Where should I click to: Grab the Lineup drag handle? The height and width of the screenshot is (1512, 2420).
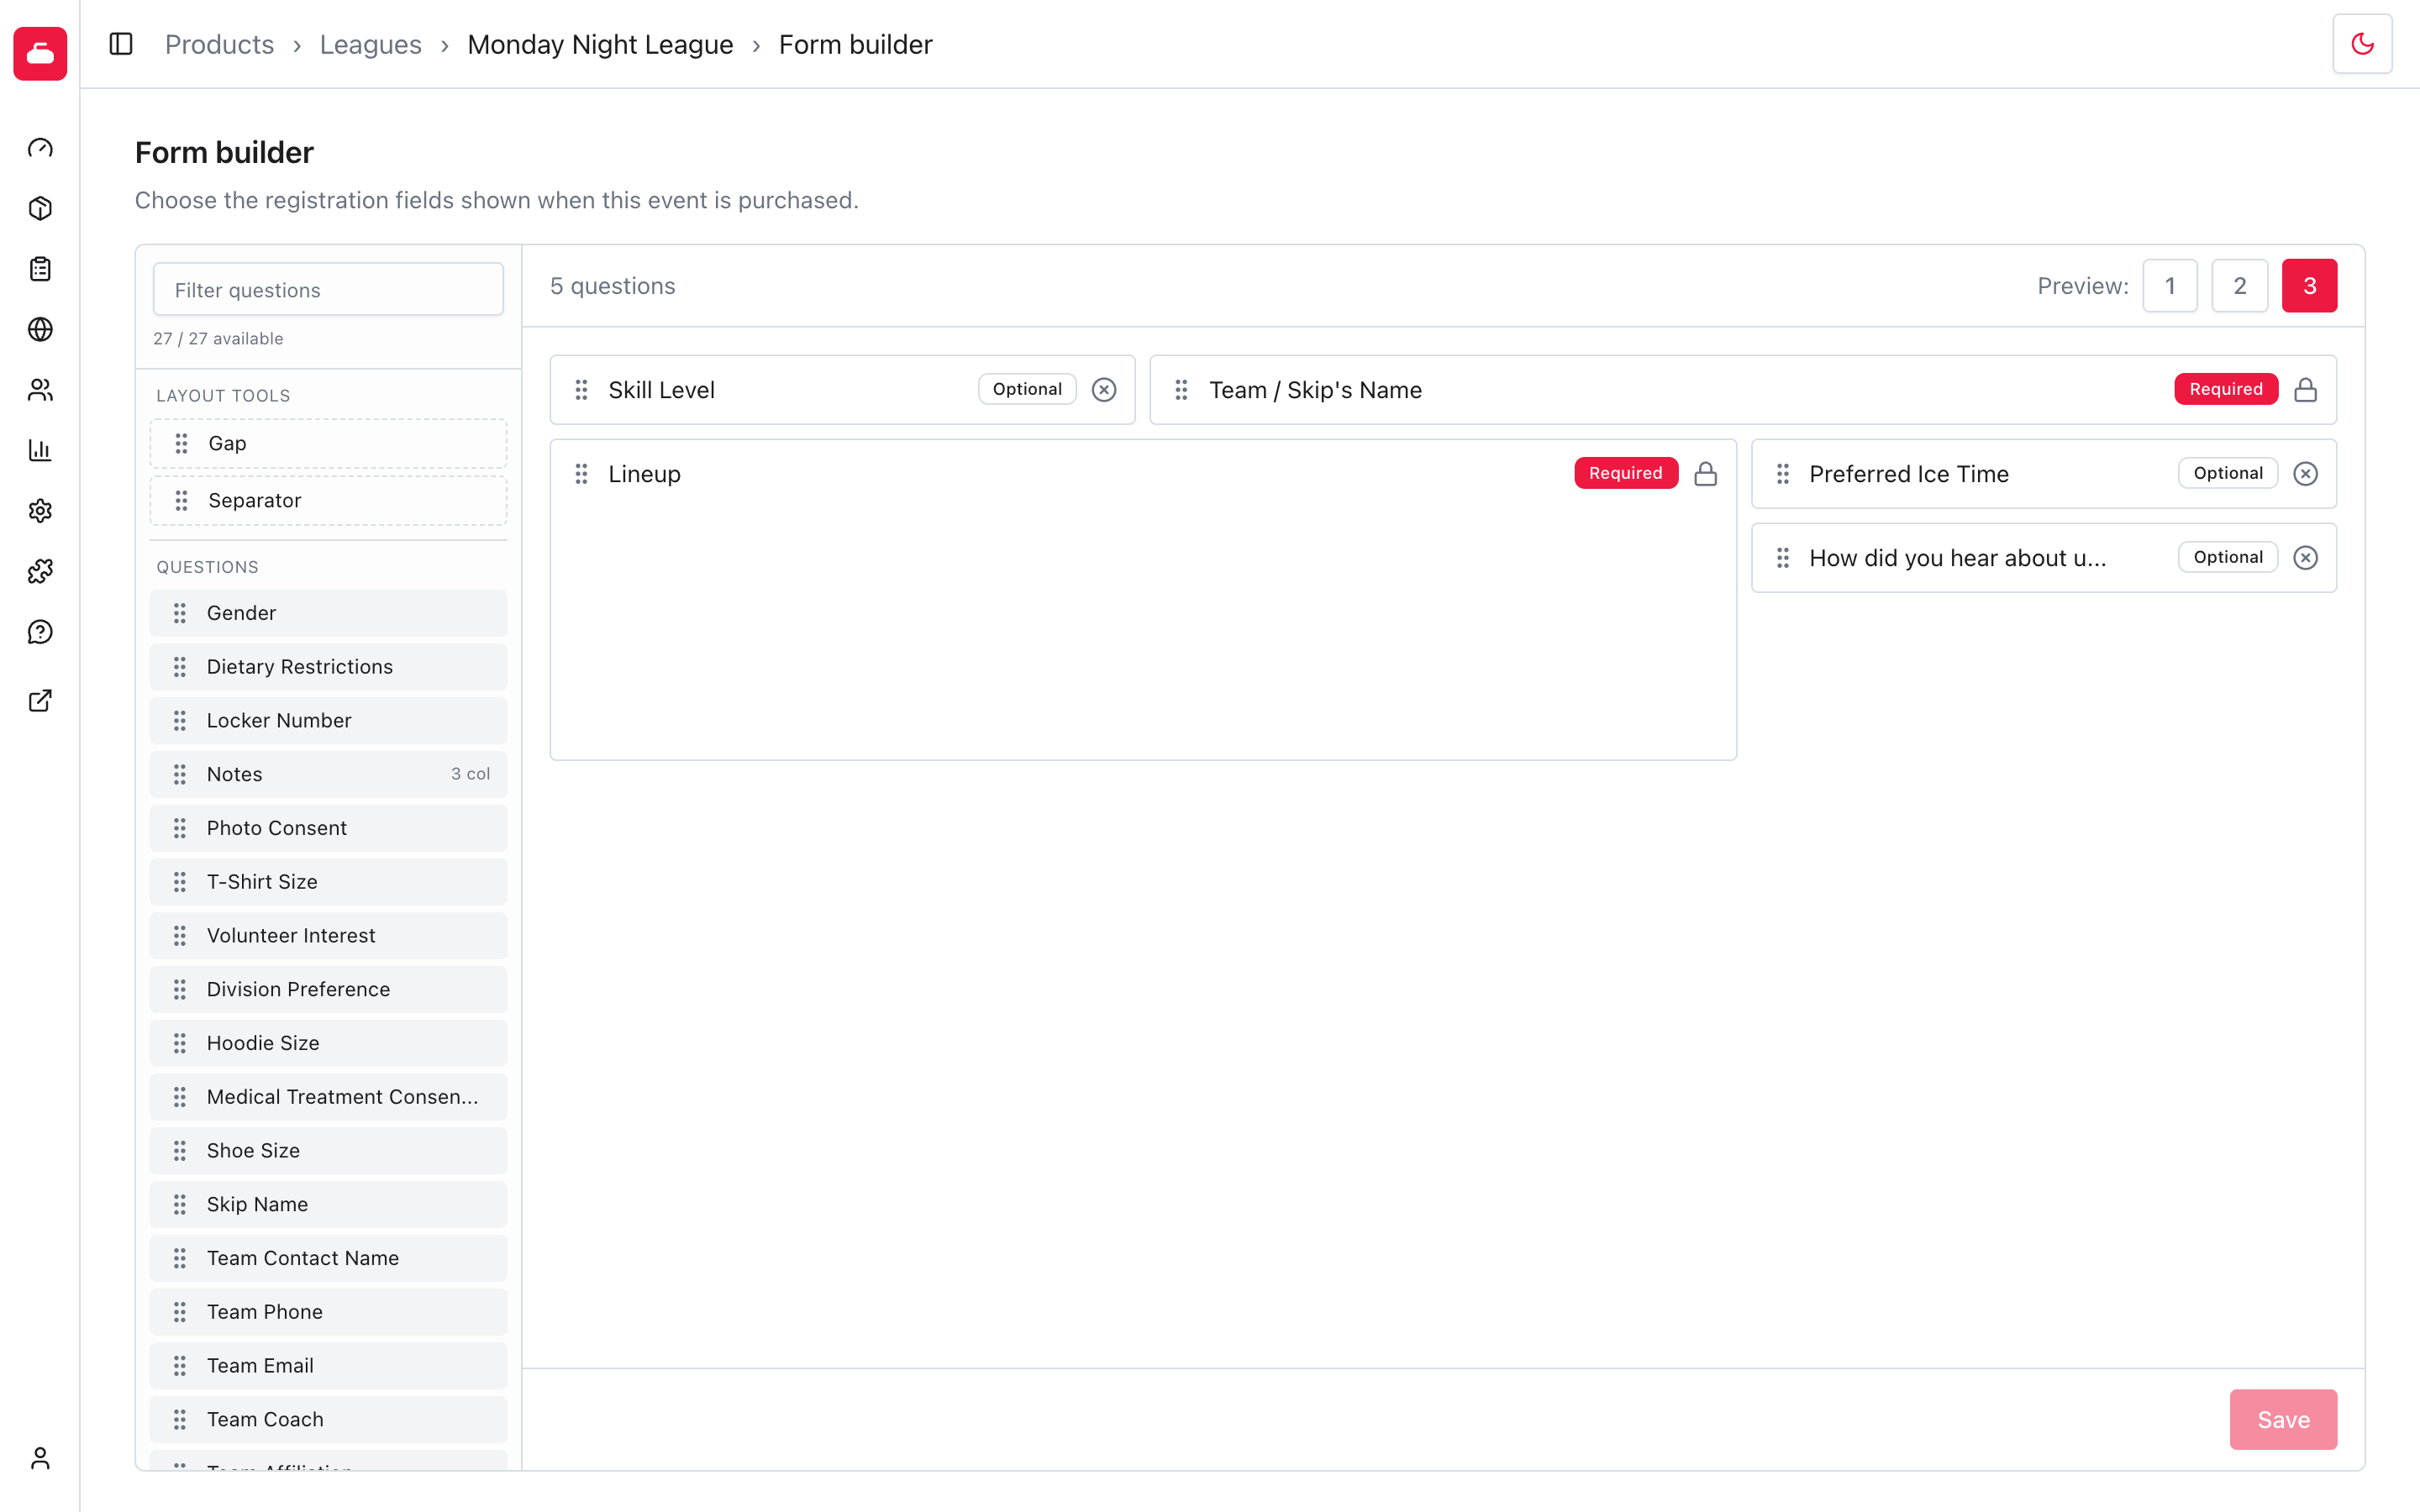point(581,474)
